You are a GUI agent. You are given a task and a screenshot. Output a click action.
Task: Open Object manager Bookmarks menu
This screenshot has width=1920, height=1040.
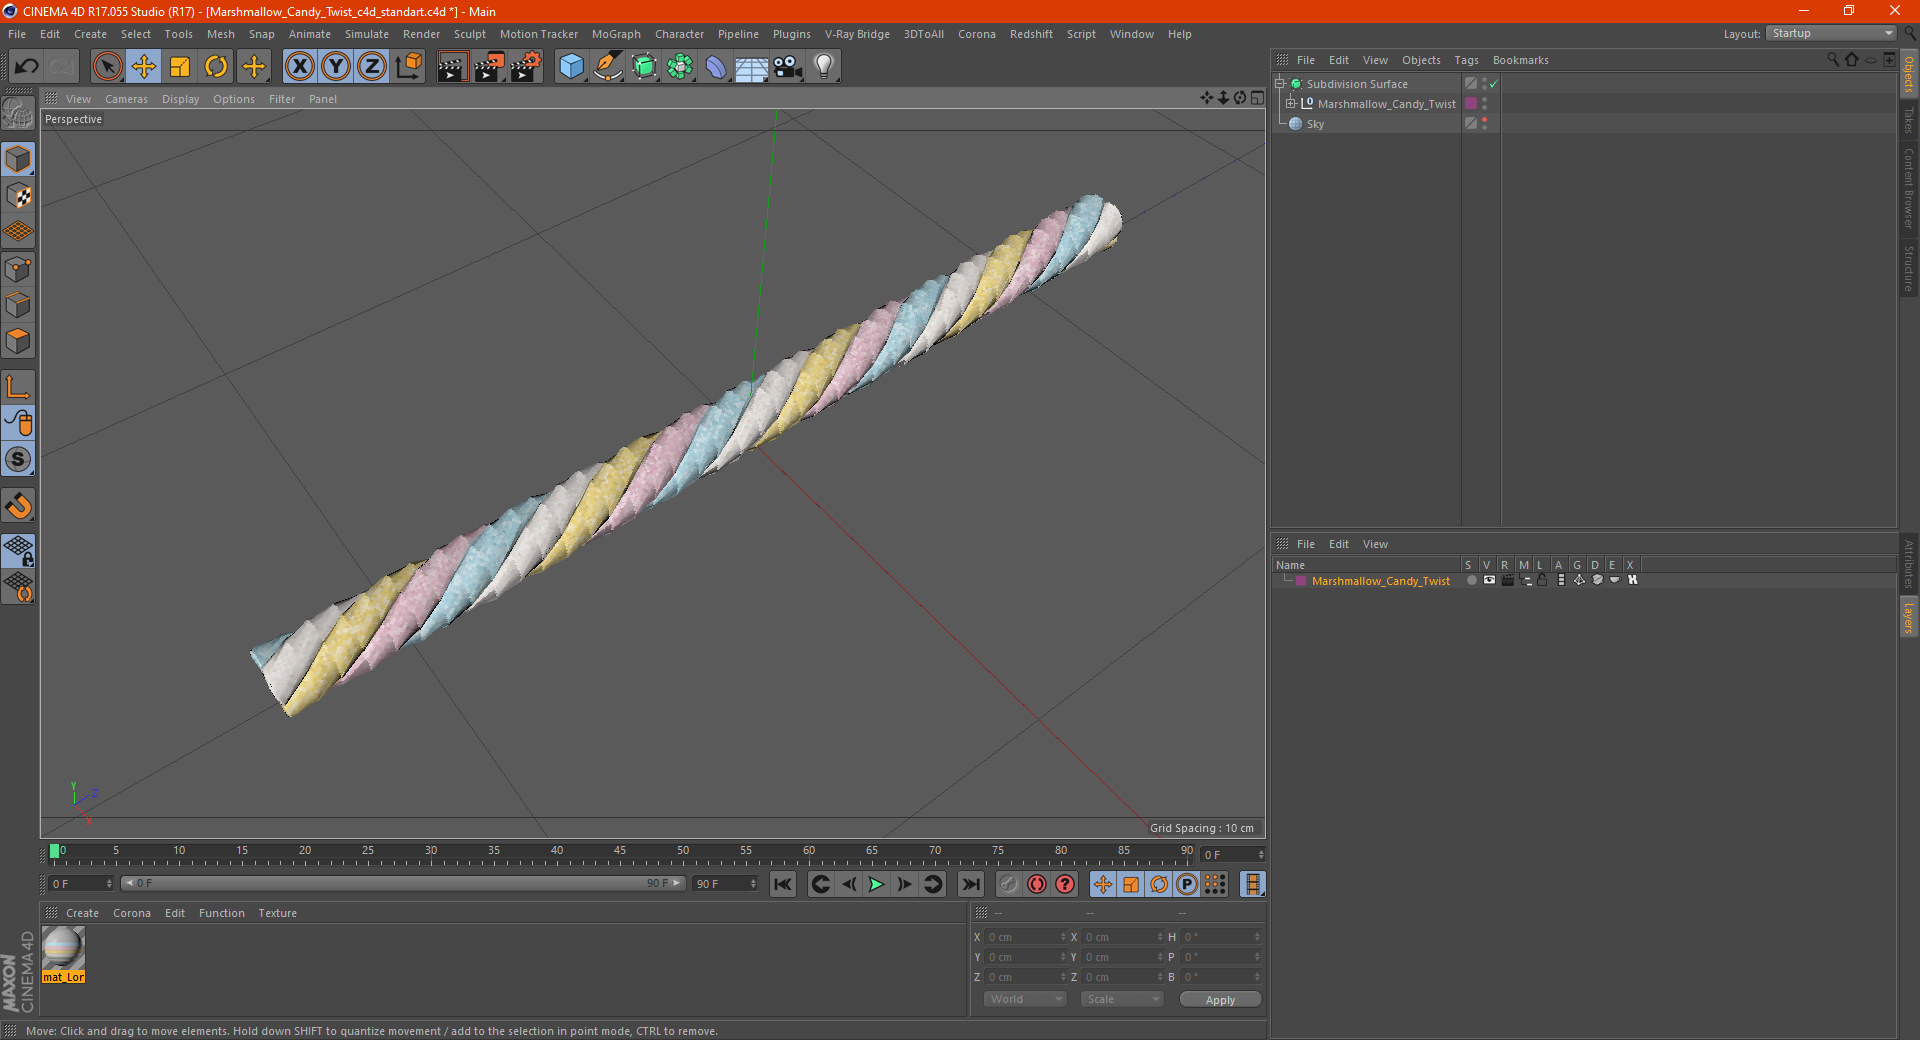(1520, 60)
